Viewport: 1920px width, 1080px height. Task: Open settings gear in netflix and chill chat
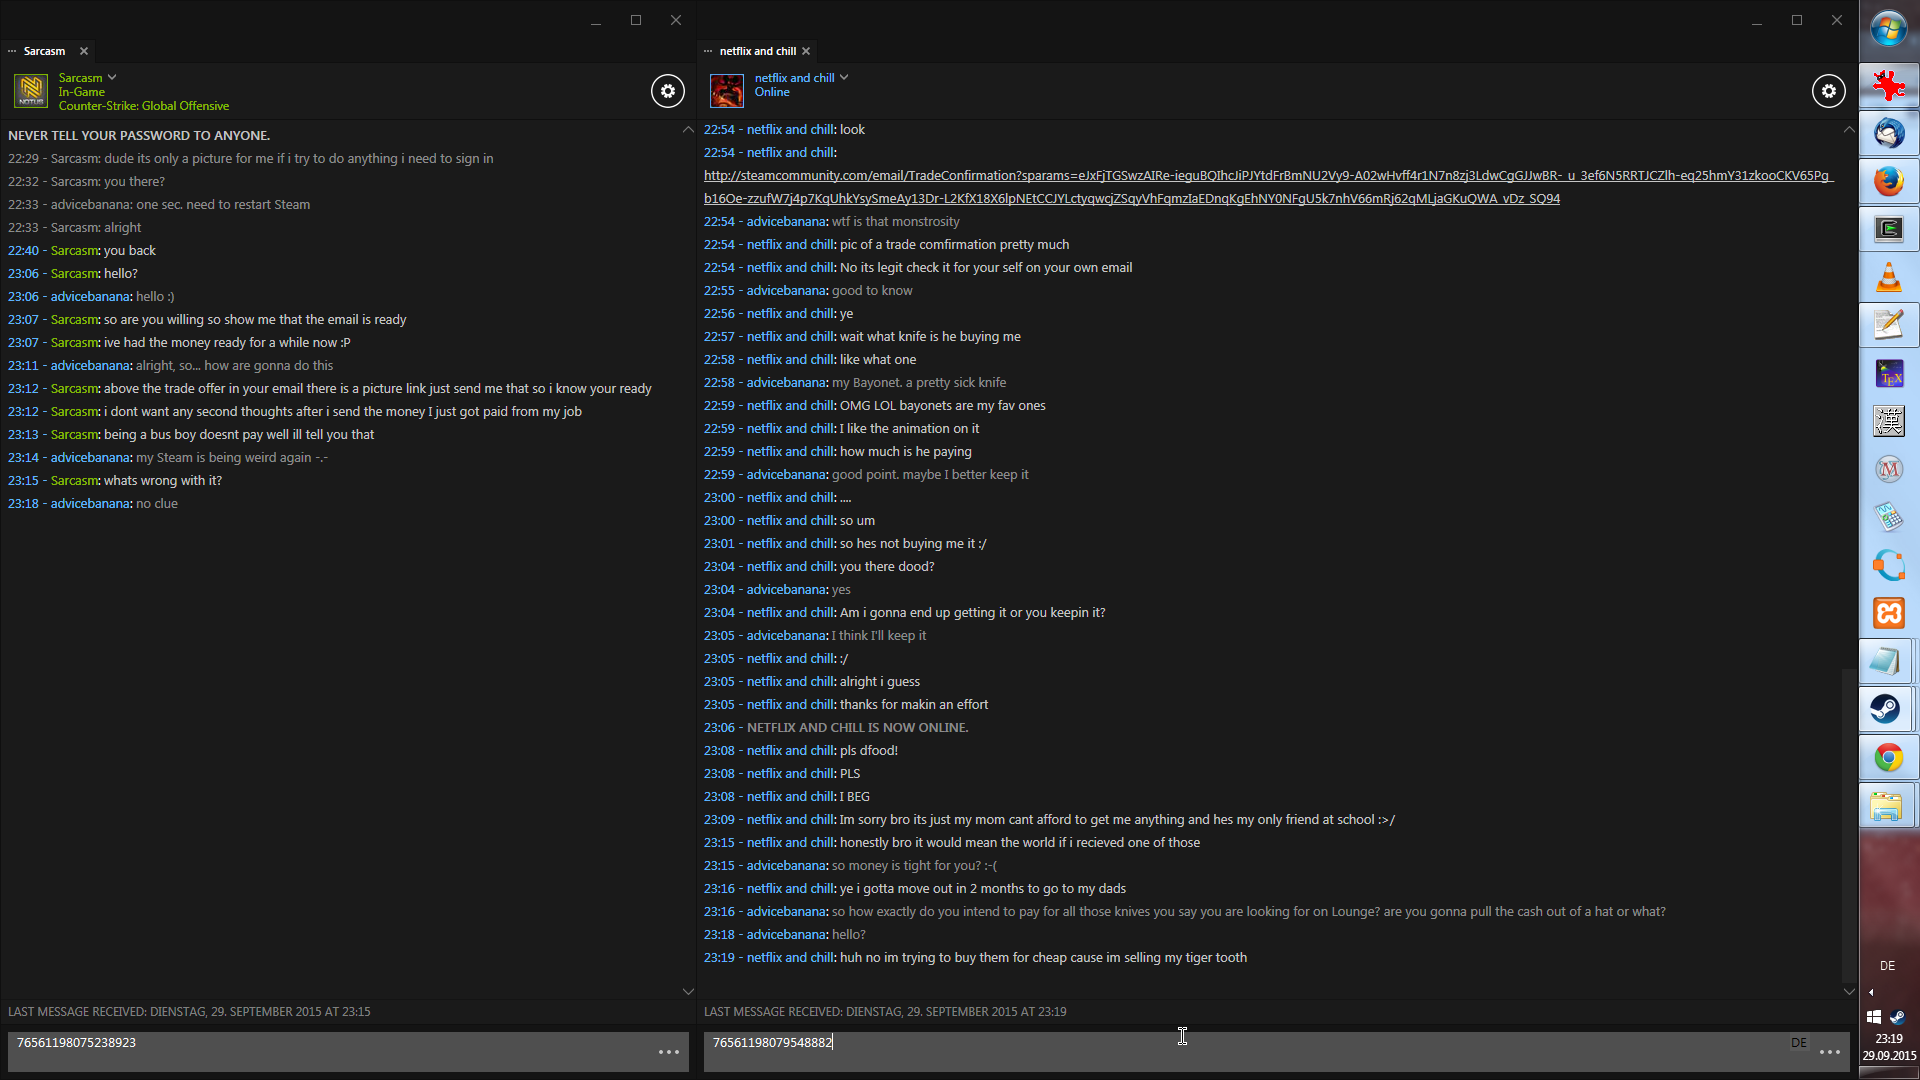tap(1828, 91)
